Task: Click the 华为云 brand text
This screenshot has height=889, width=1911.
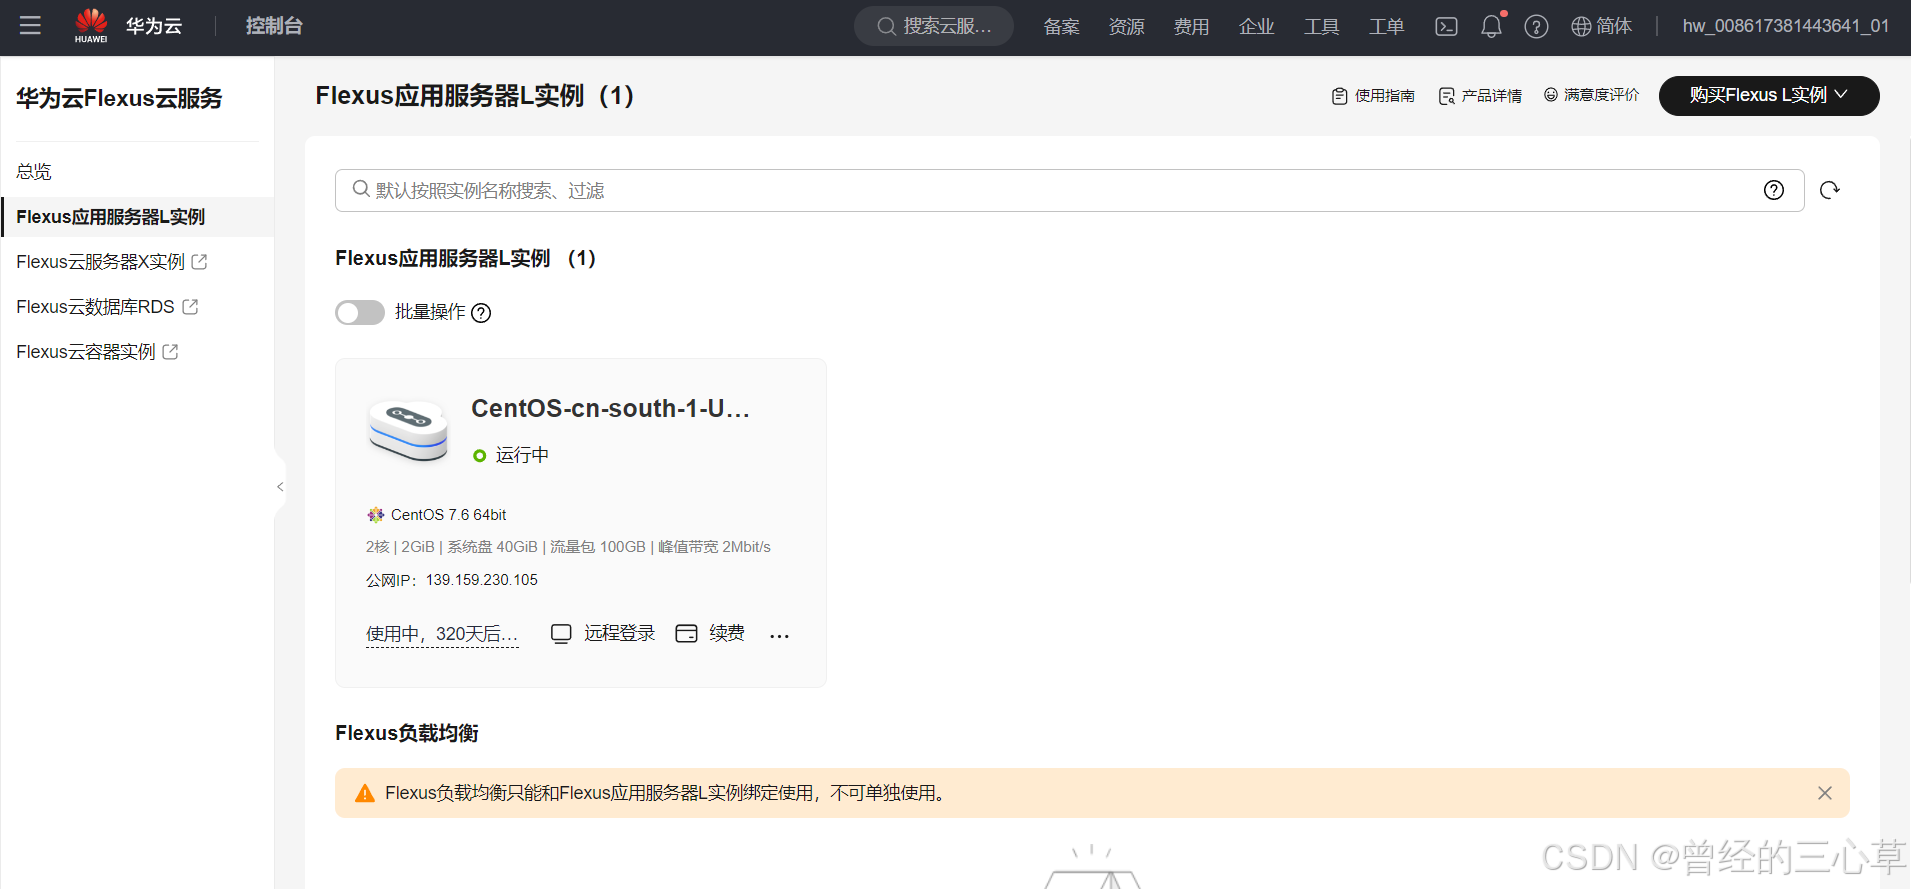Action: 154,26
